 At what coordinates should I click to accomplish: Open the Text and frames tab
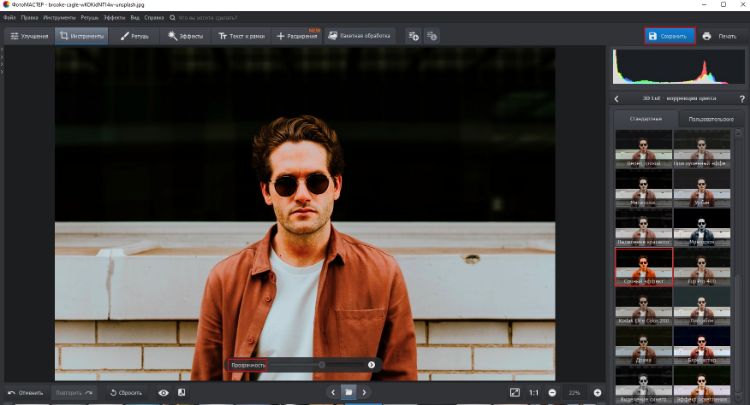click(241, 36)
